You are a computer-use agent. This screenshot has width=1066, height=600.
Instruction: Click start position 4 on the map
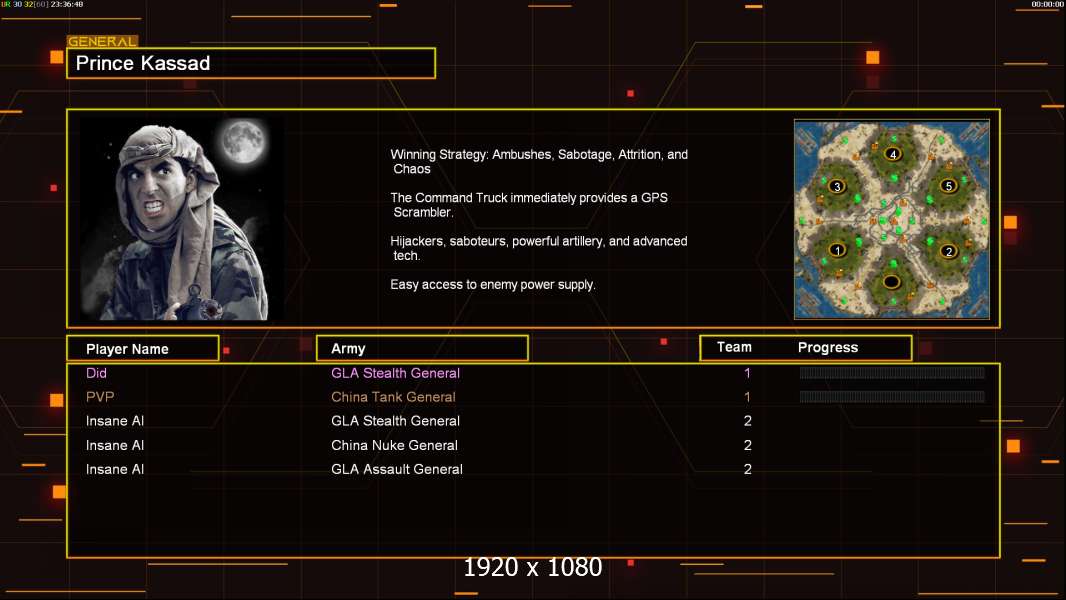[x=893, y=154]
